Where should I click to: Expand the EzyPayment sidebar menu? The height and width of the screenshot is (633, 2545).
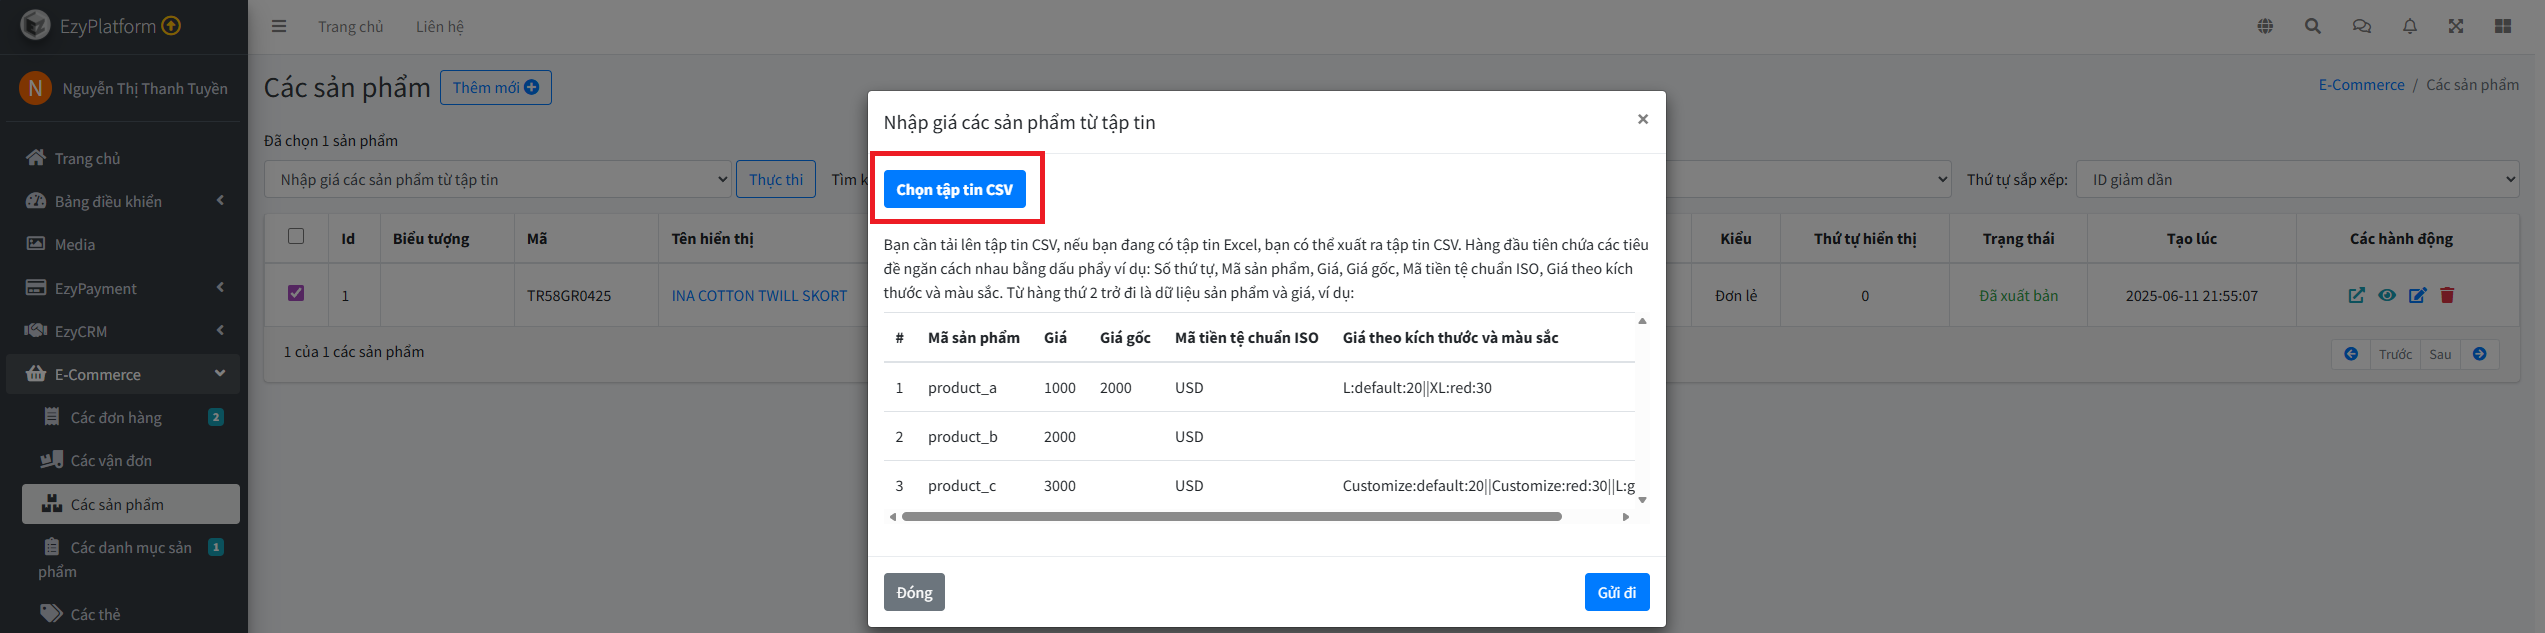(x=124, y=288)
